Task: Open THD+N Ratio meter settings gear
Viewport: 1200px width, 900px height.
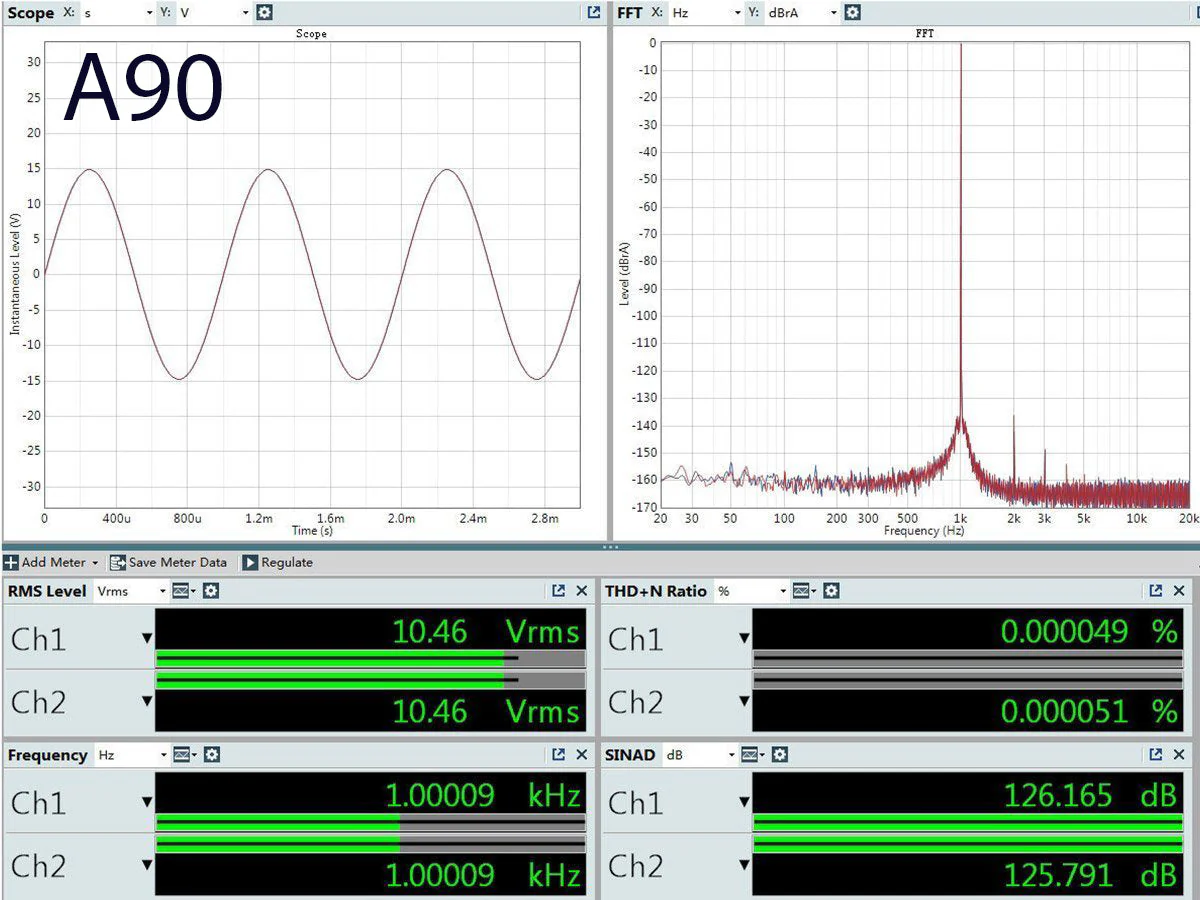Action: click(831, 591)
